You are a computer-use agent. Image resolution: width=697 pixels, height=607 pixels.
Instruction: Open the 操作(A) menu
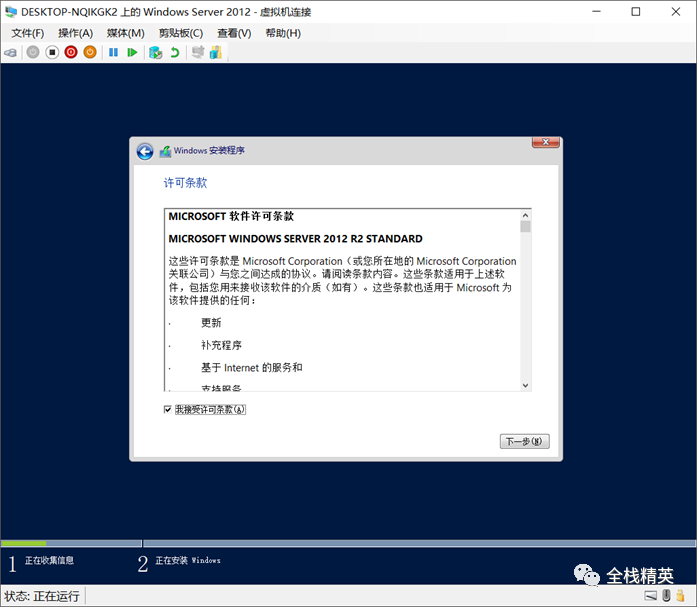(x=76, y=33)
